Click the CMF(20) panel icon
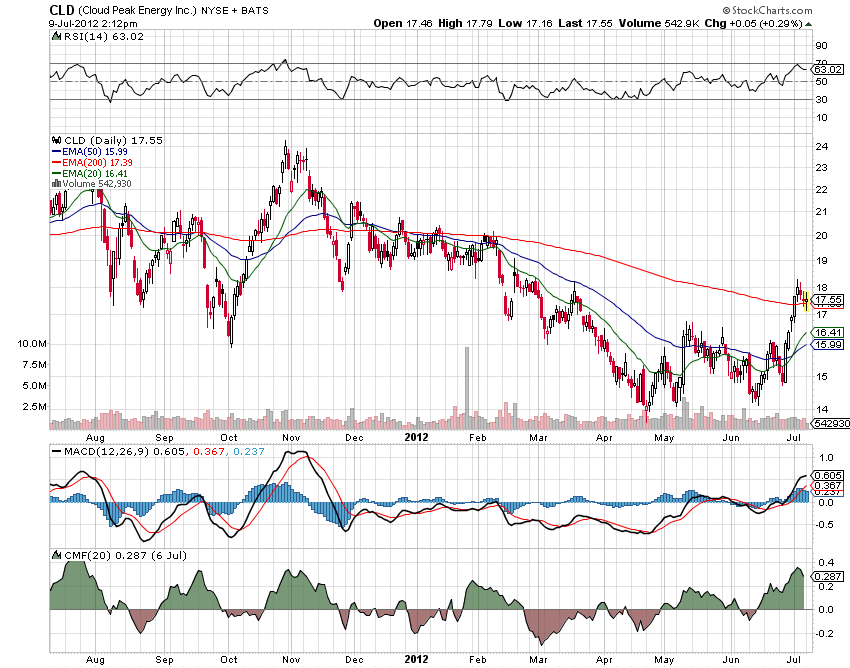 pos(56,555)
